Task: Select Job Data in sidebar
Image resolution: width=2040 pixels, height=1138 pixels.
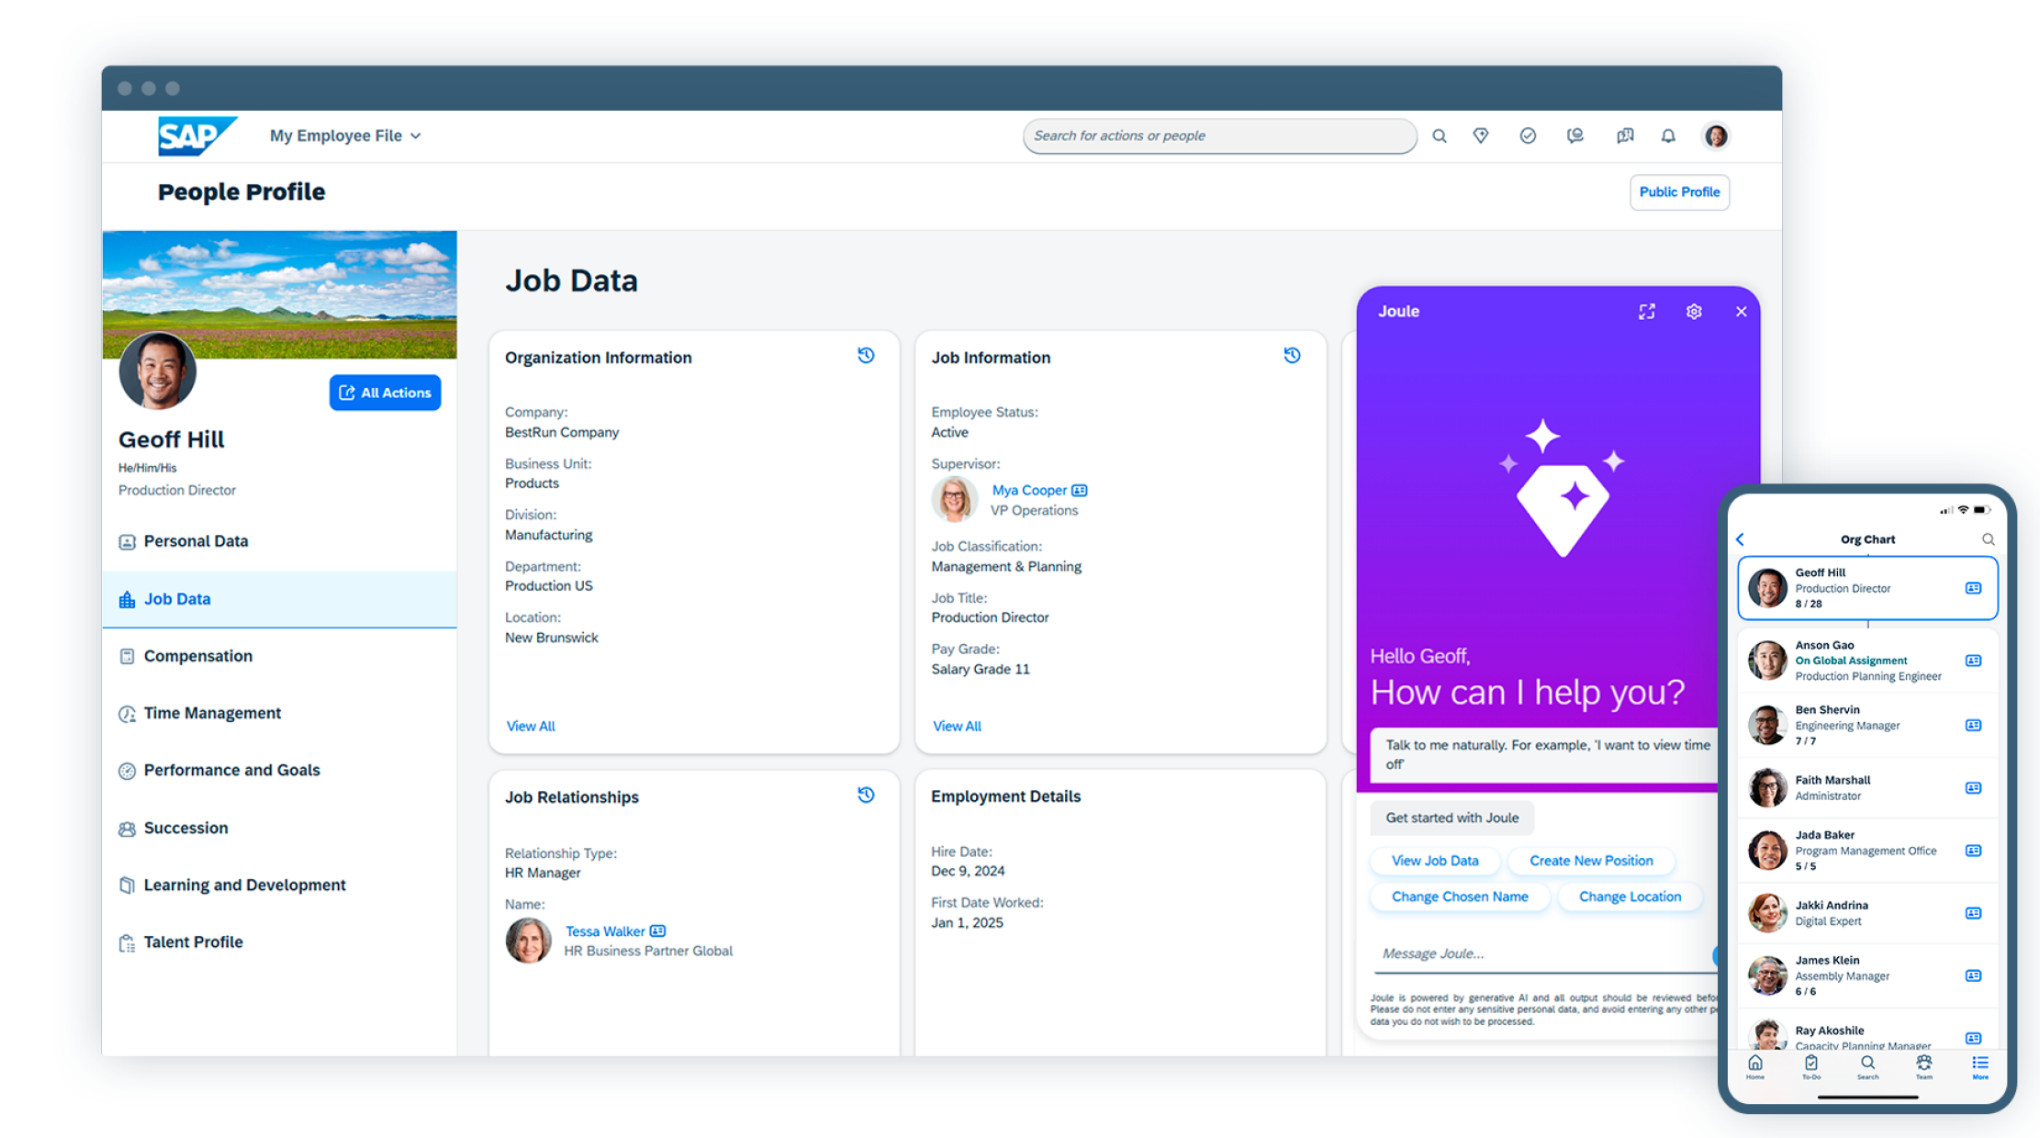Action: 279,599
